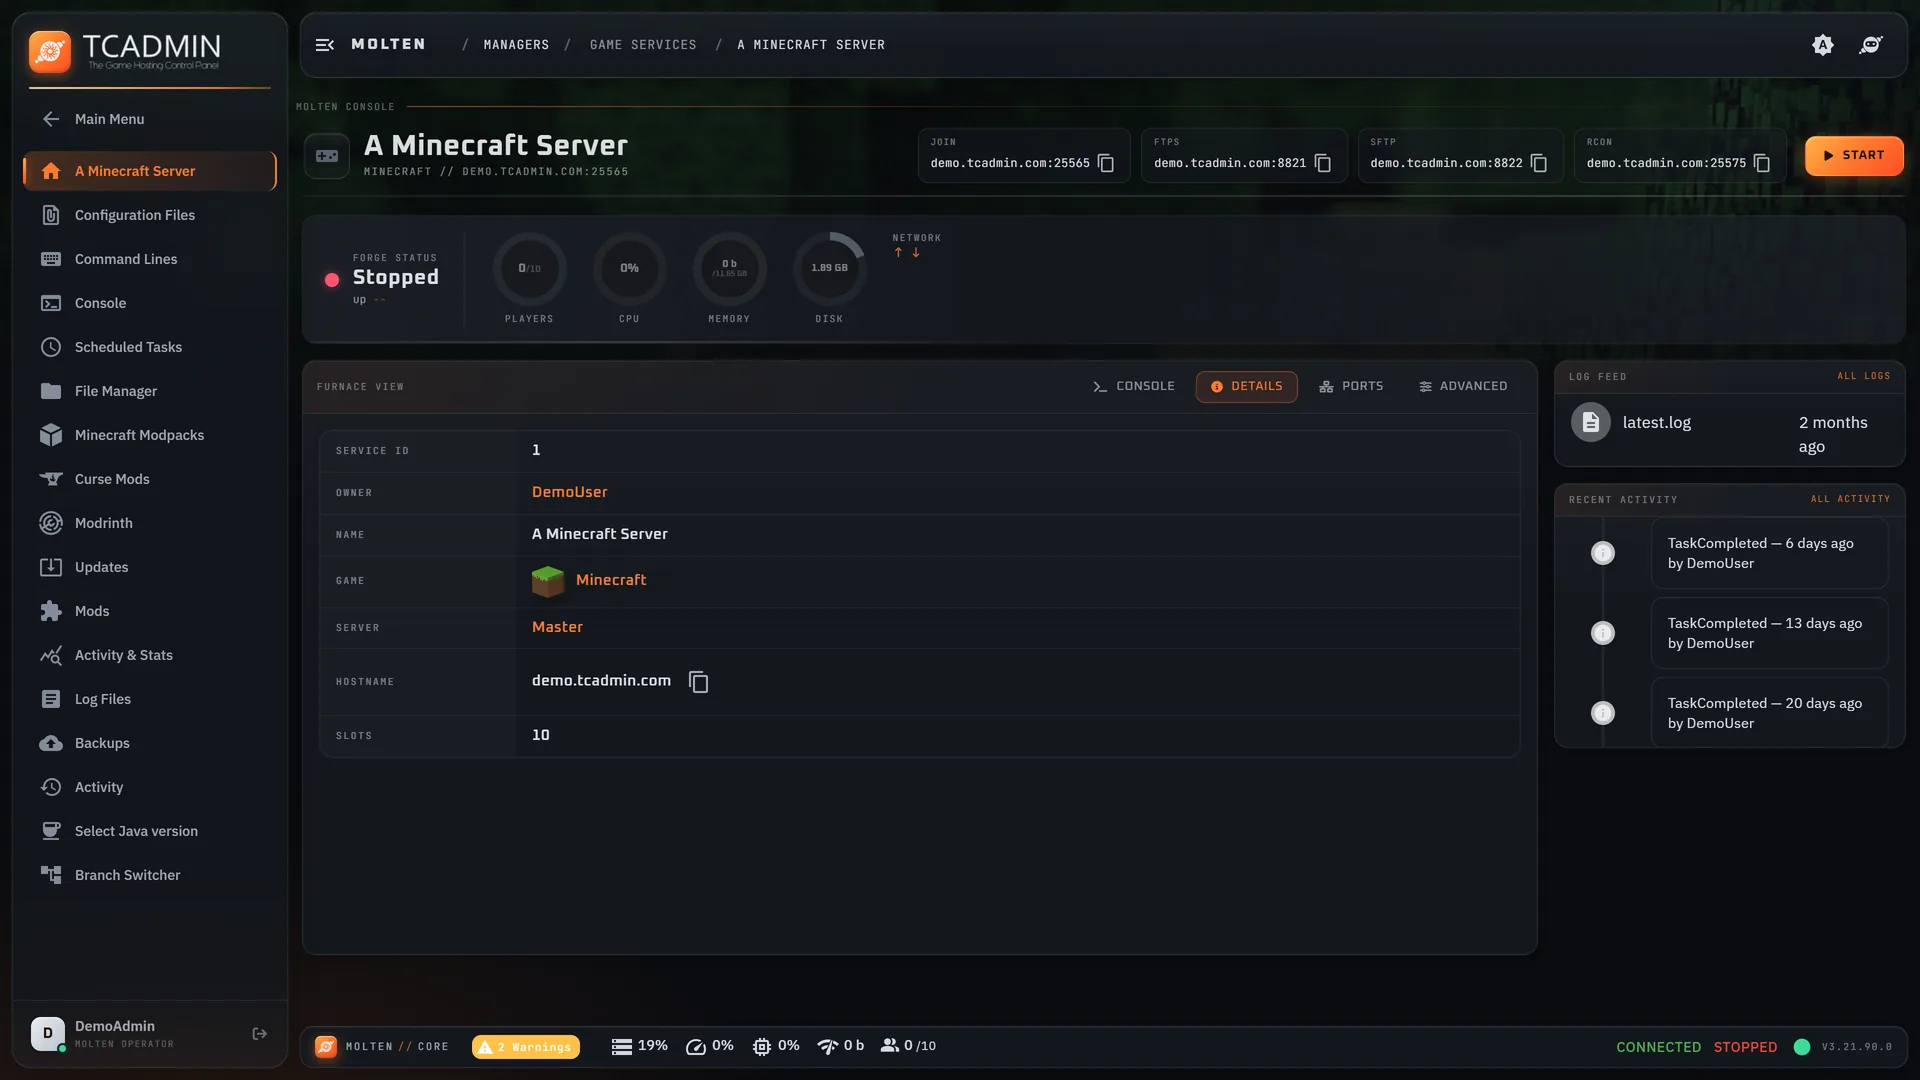The image size is (1920, 1080).
Task: Copy the SFTP address demo.tcadmin.com:8822
Action: click(1539, 163)
